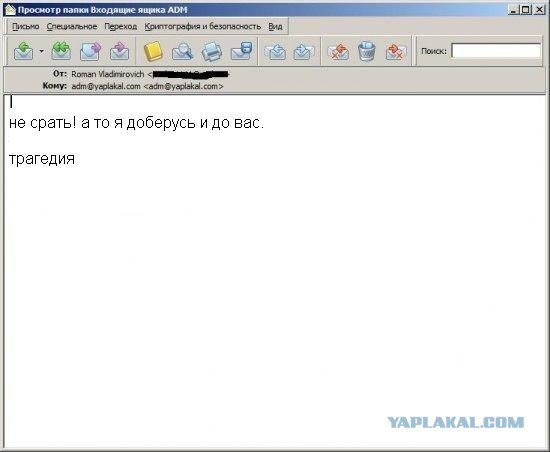Open the dropdown arrow next to Reply

pos(41,51)
